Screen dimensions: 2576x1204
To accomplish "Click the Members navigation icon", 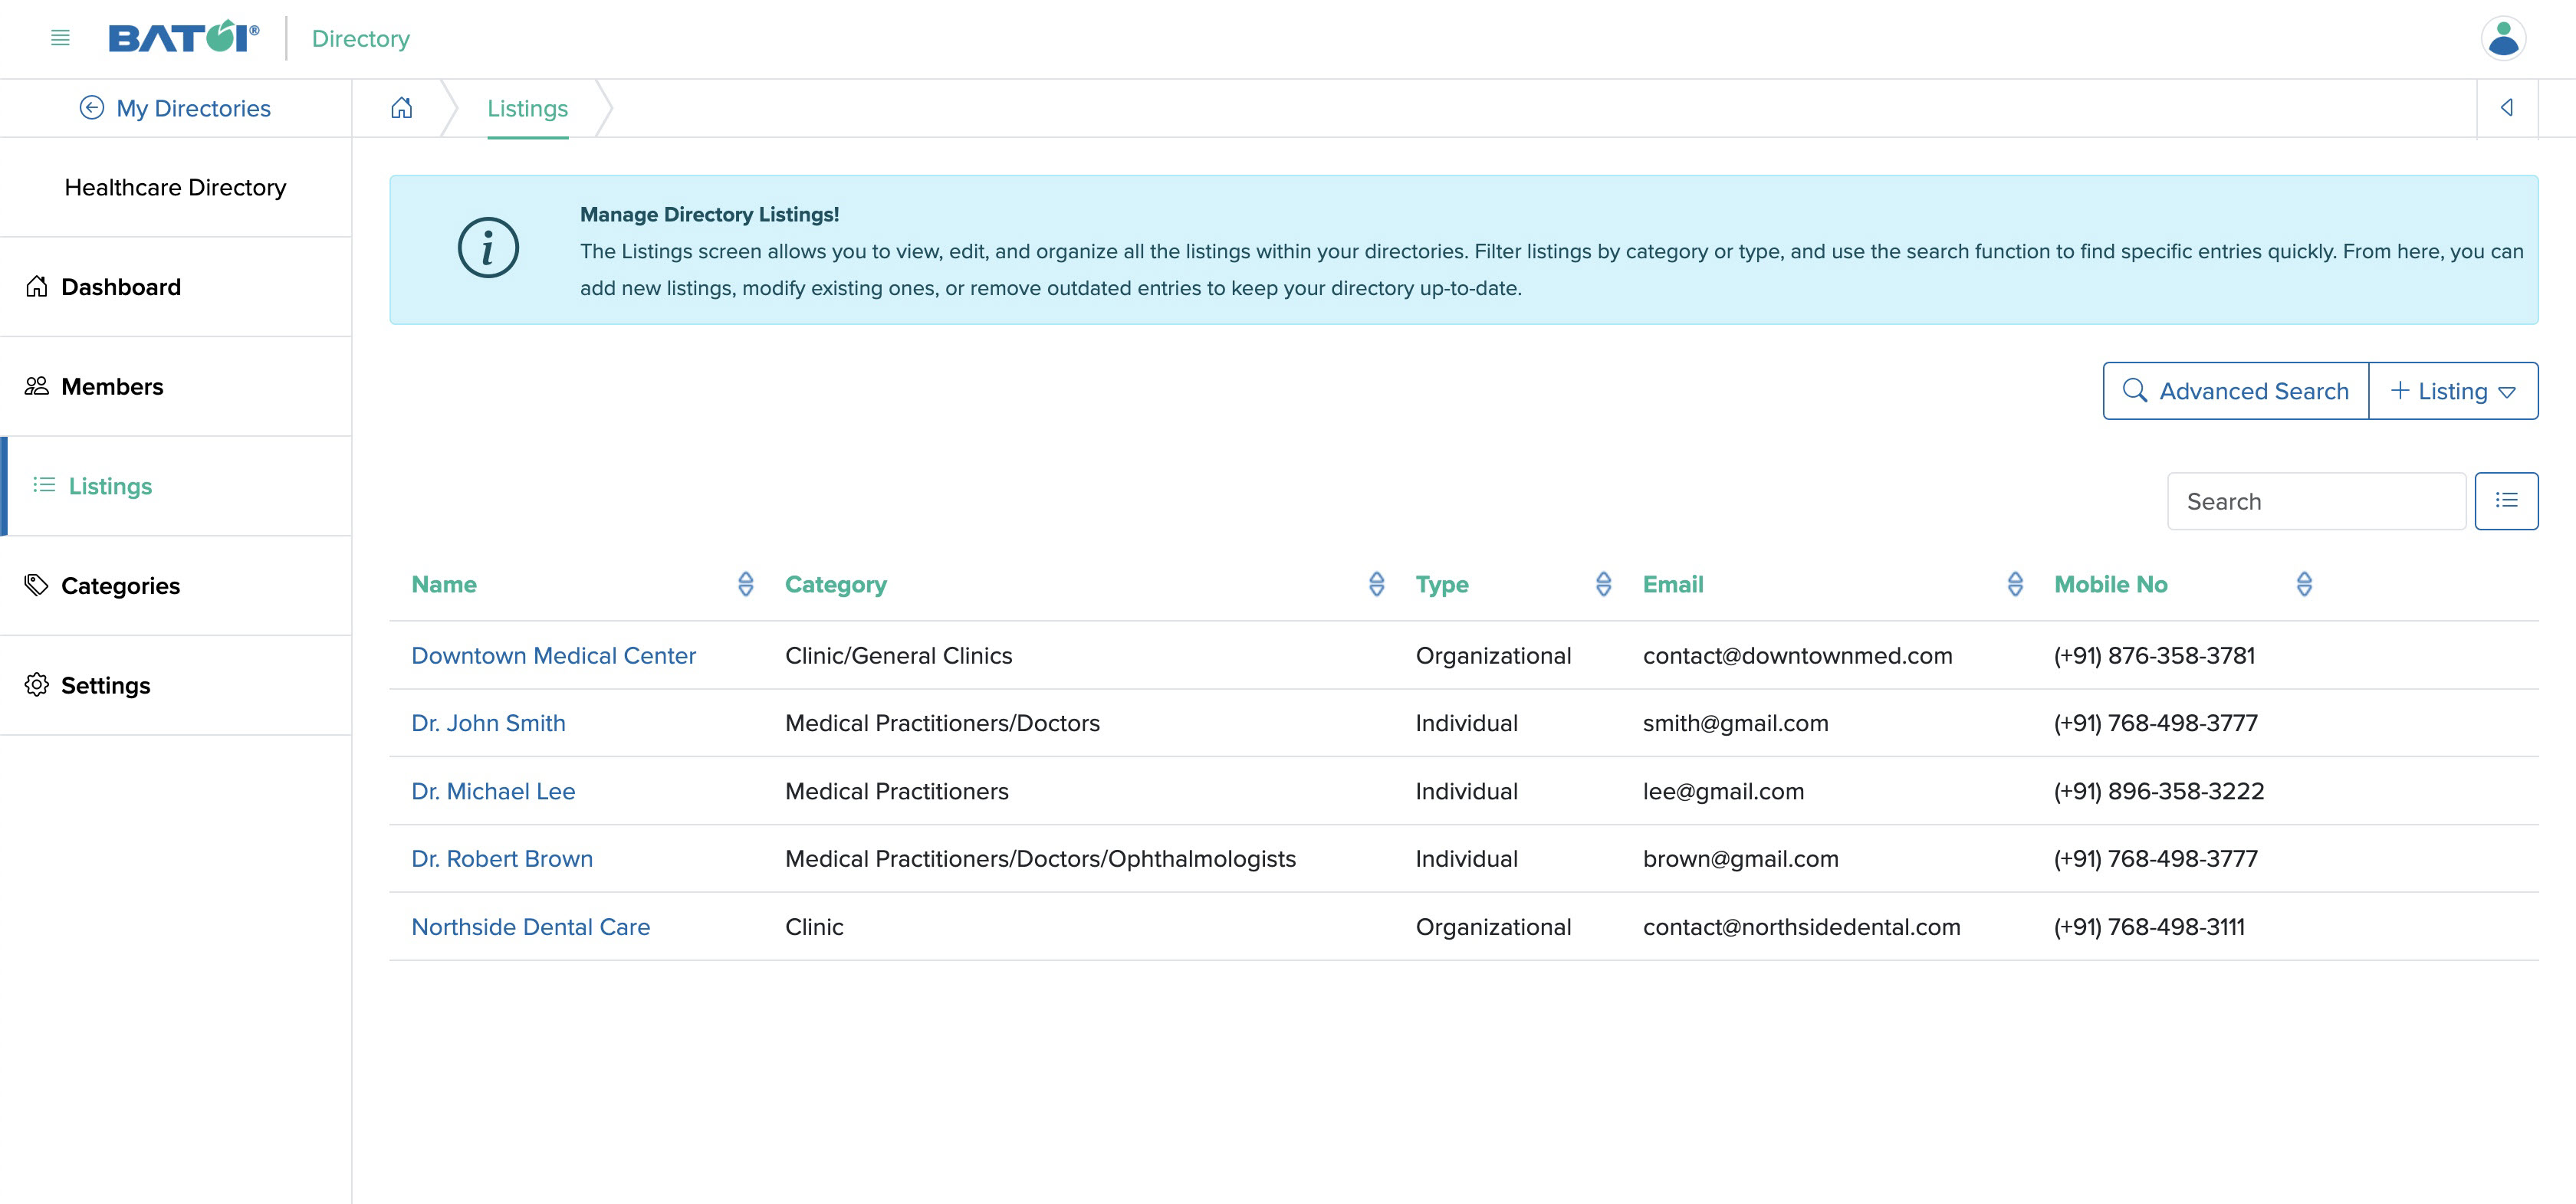I will click(x=38, y=385).
